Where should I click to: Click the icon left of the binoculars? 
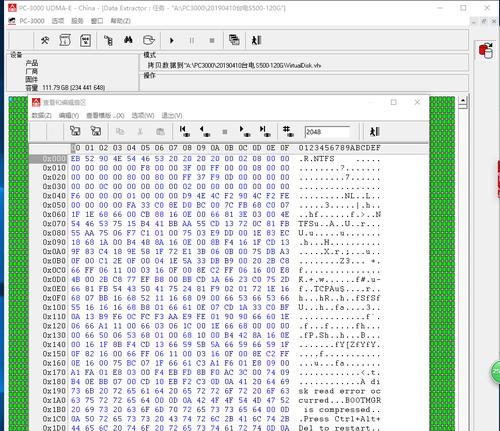click(108, 40)
